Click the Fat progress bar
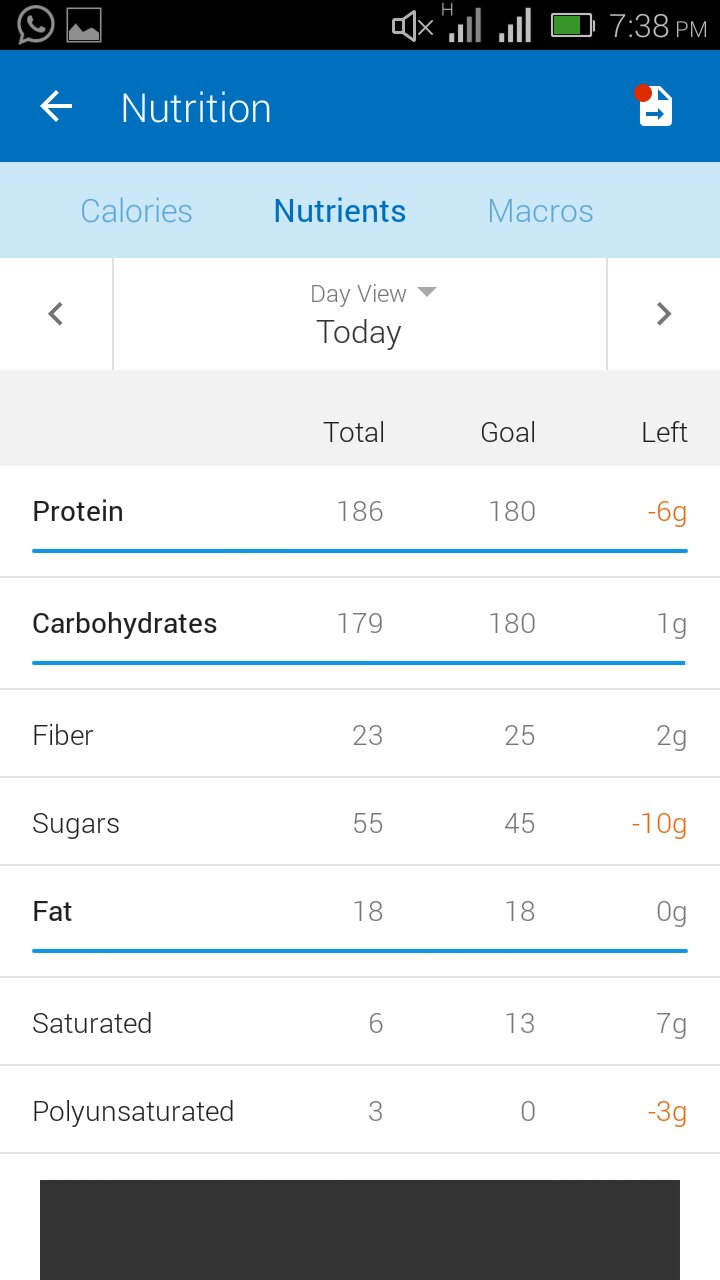The height and width of the screenshot is (1280, 720). pos(360,950)
